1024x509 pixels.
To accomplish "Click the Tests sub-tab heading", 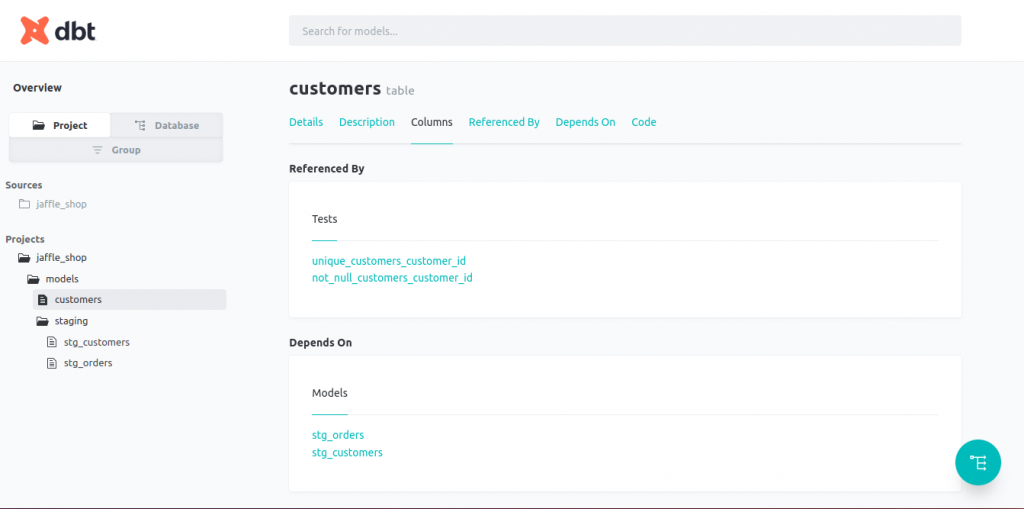I will pyautogui.click(x=325, y=220).
